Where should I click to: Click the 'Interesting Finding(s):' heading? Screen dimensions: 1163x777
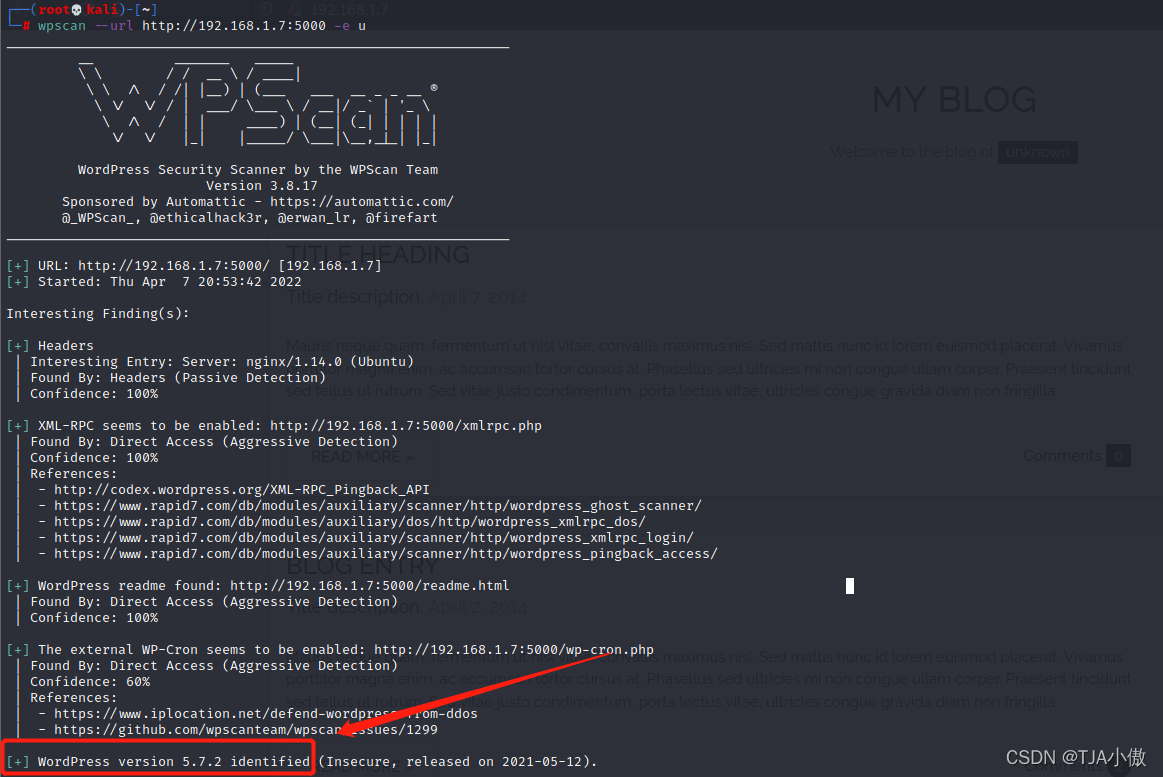coord(98,314)
